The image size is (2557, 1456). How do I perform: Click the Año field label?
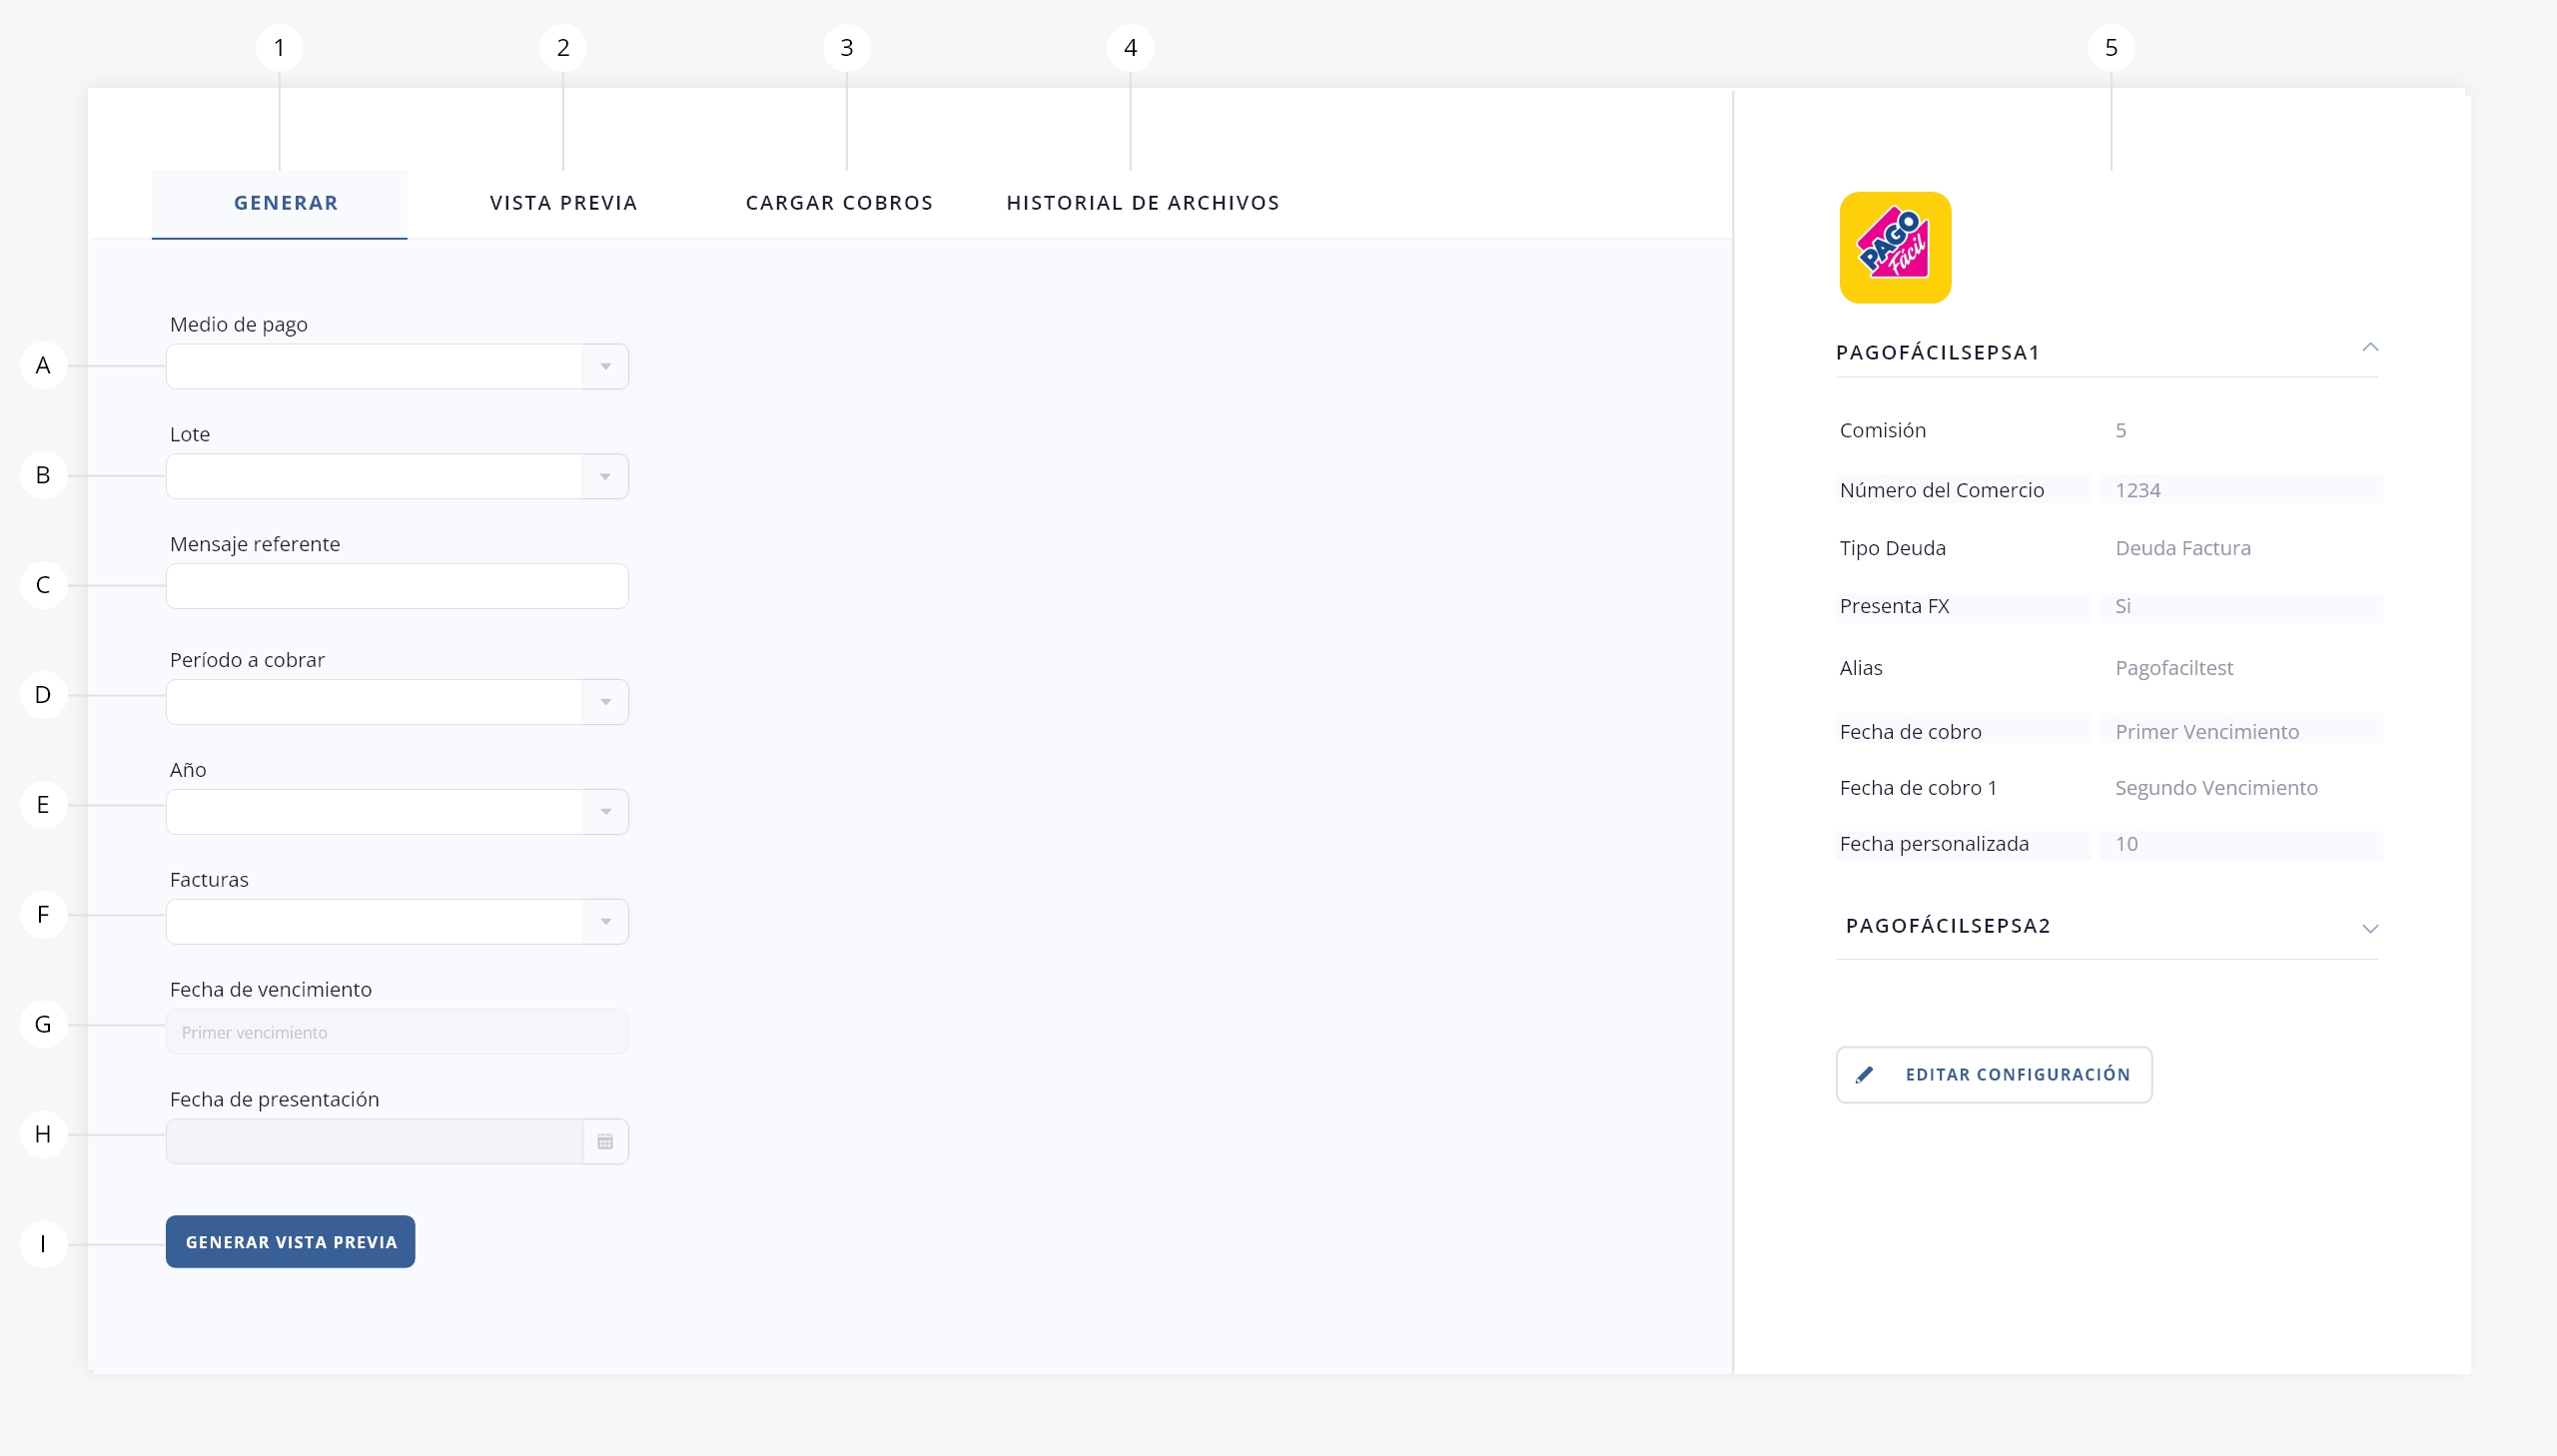click(188, 770)
